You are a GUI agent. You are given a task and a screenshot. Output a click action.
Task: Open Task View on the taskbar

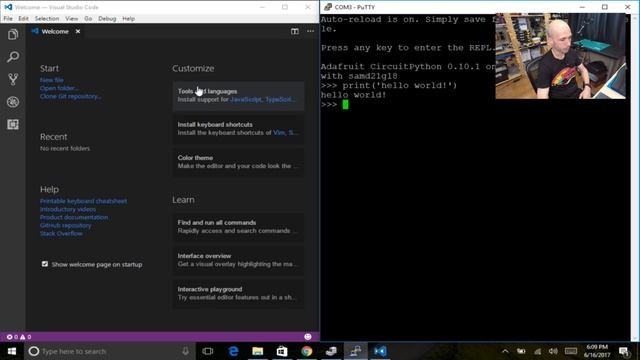pyautogui.click(x=208, y=351)
